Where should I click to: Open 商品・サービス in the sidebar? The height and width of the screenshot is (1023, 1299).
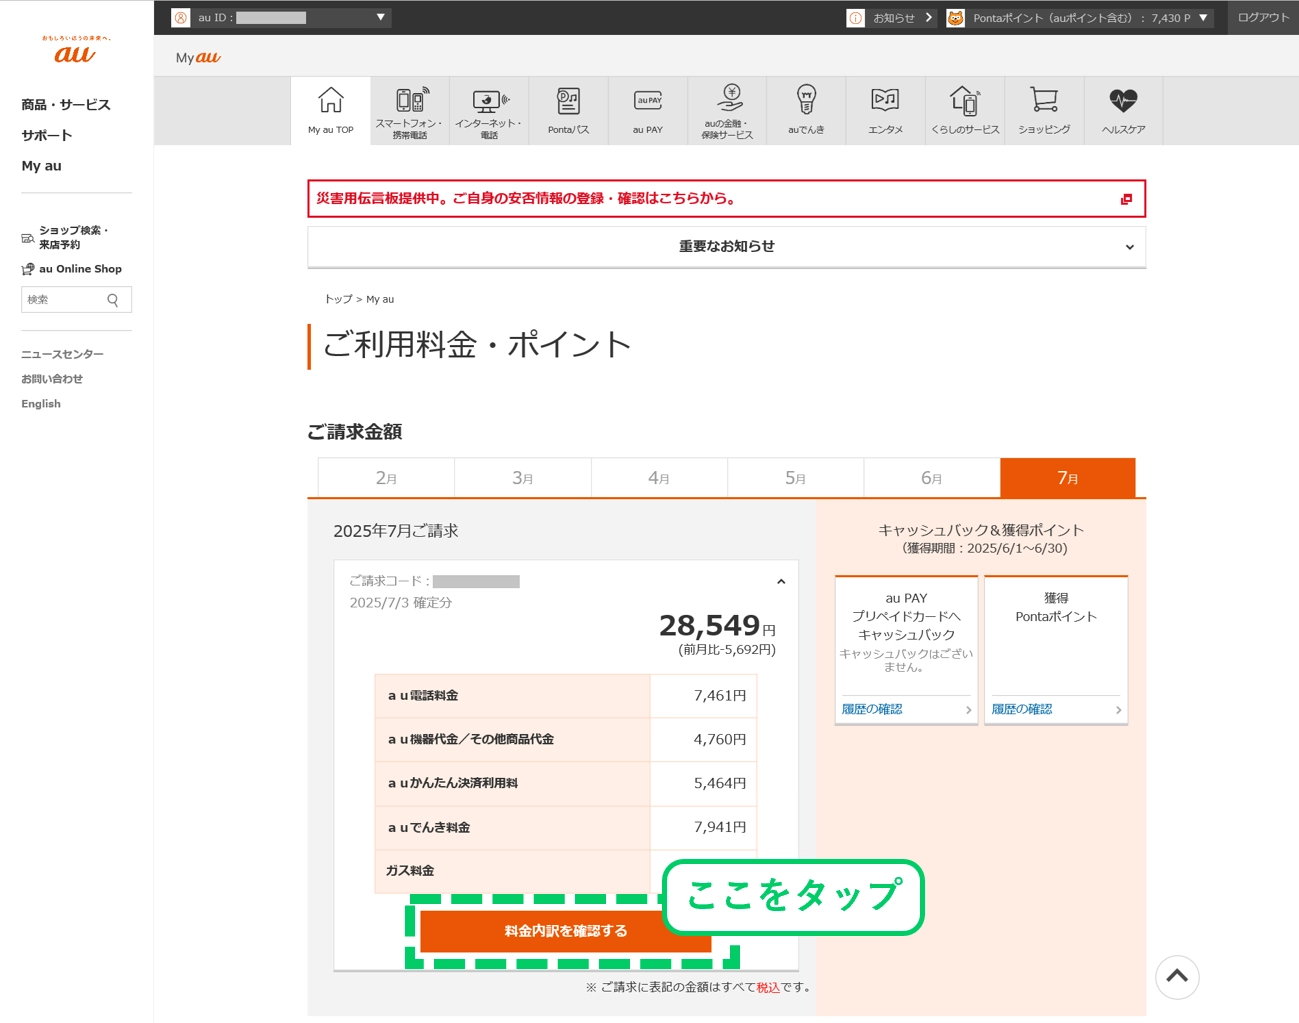[66, 105]
